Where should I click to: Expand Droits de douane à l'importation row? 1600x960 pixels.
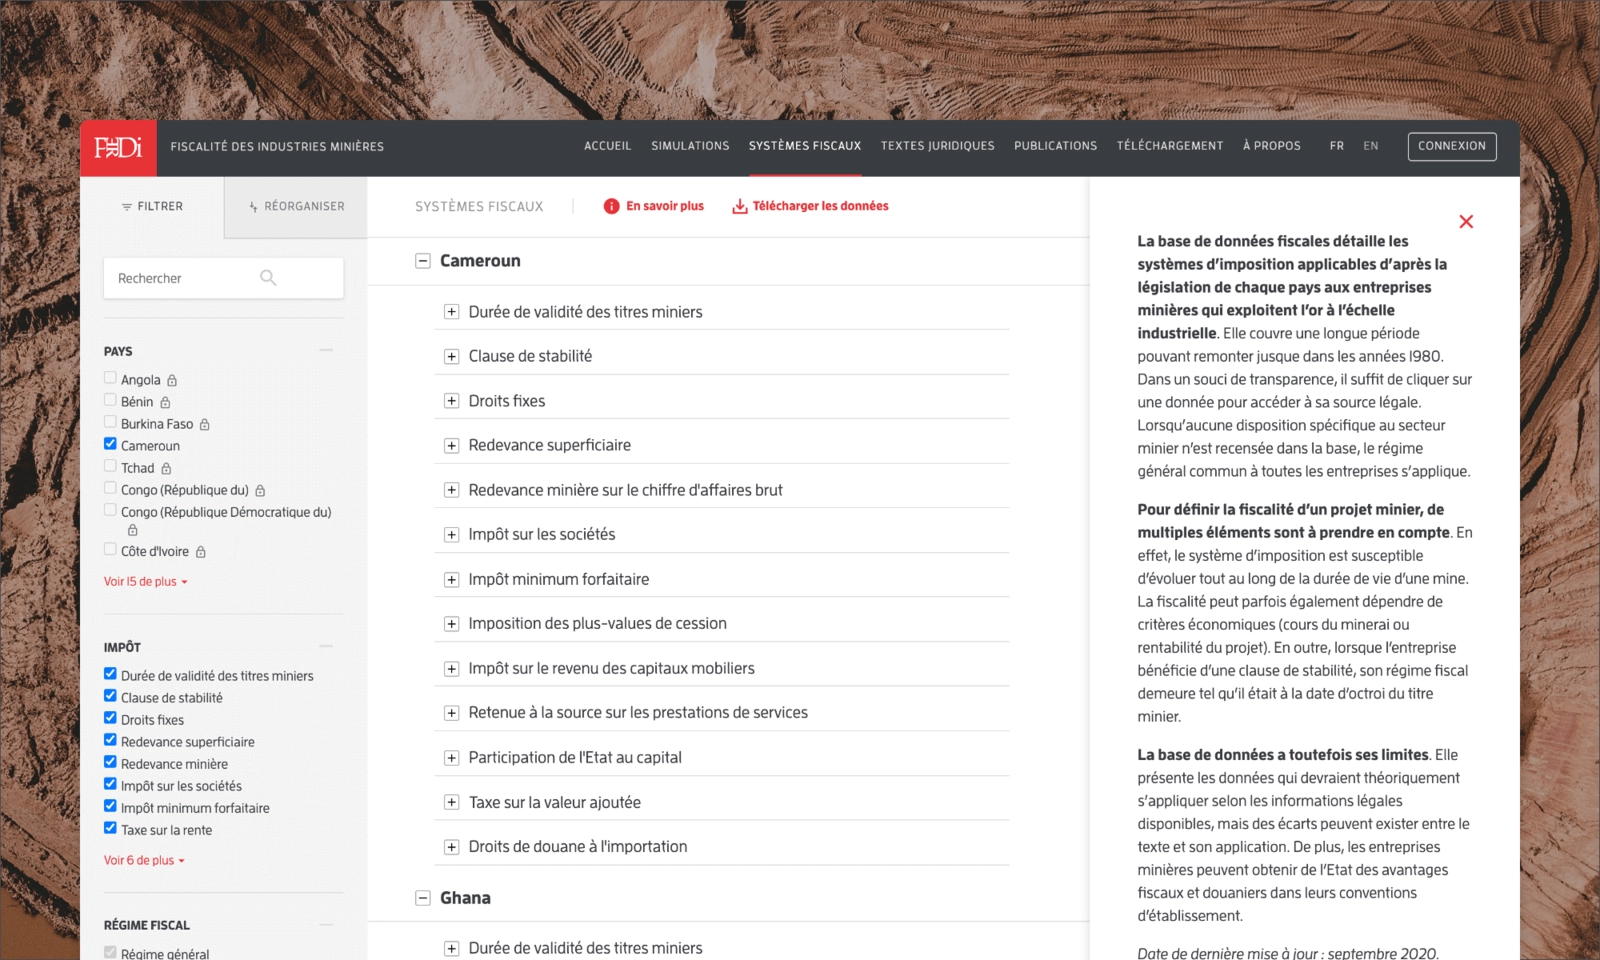(x=452, y=847)
